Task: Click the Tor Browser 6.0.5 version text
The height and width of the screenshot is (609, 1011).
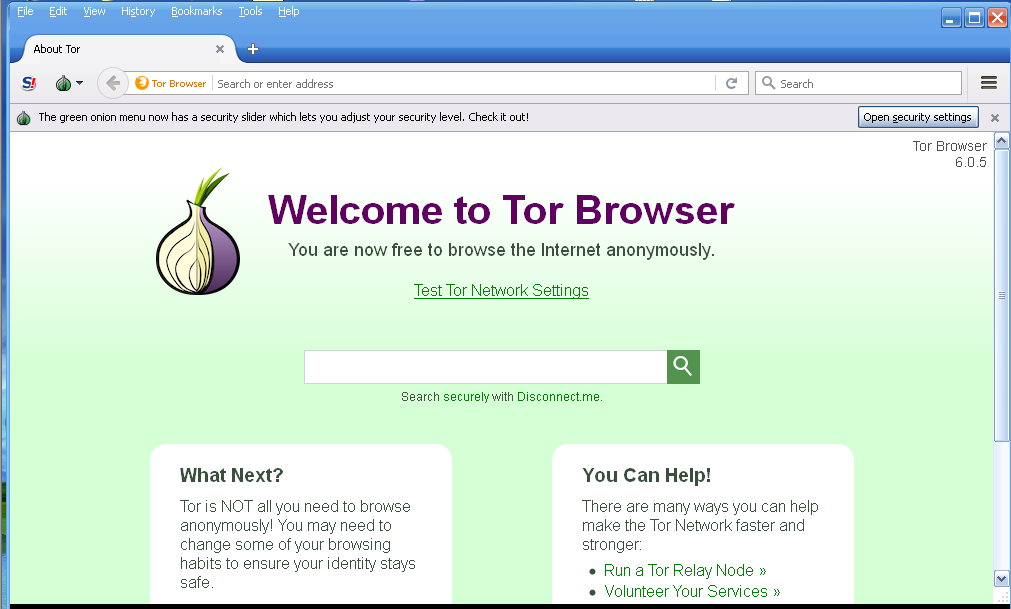Action: [949, 154]
